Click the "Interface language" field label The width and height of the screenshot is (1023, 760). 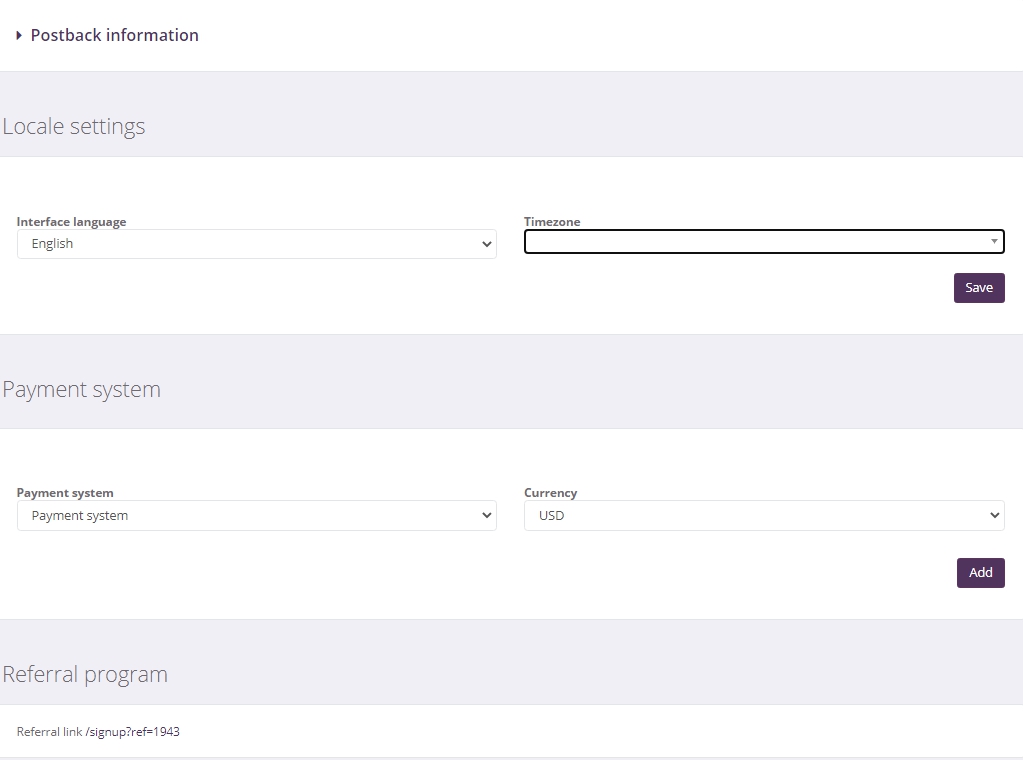click(x=71, y=222)
